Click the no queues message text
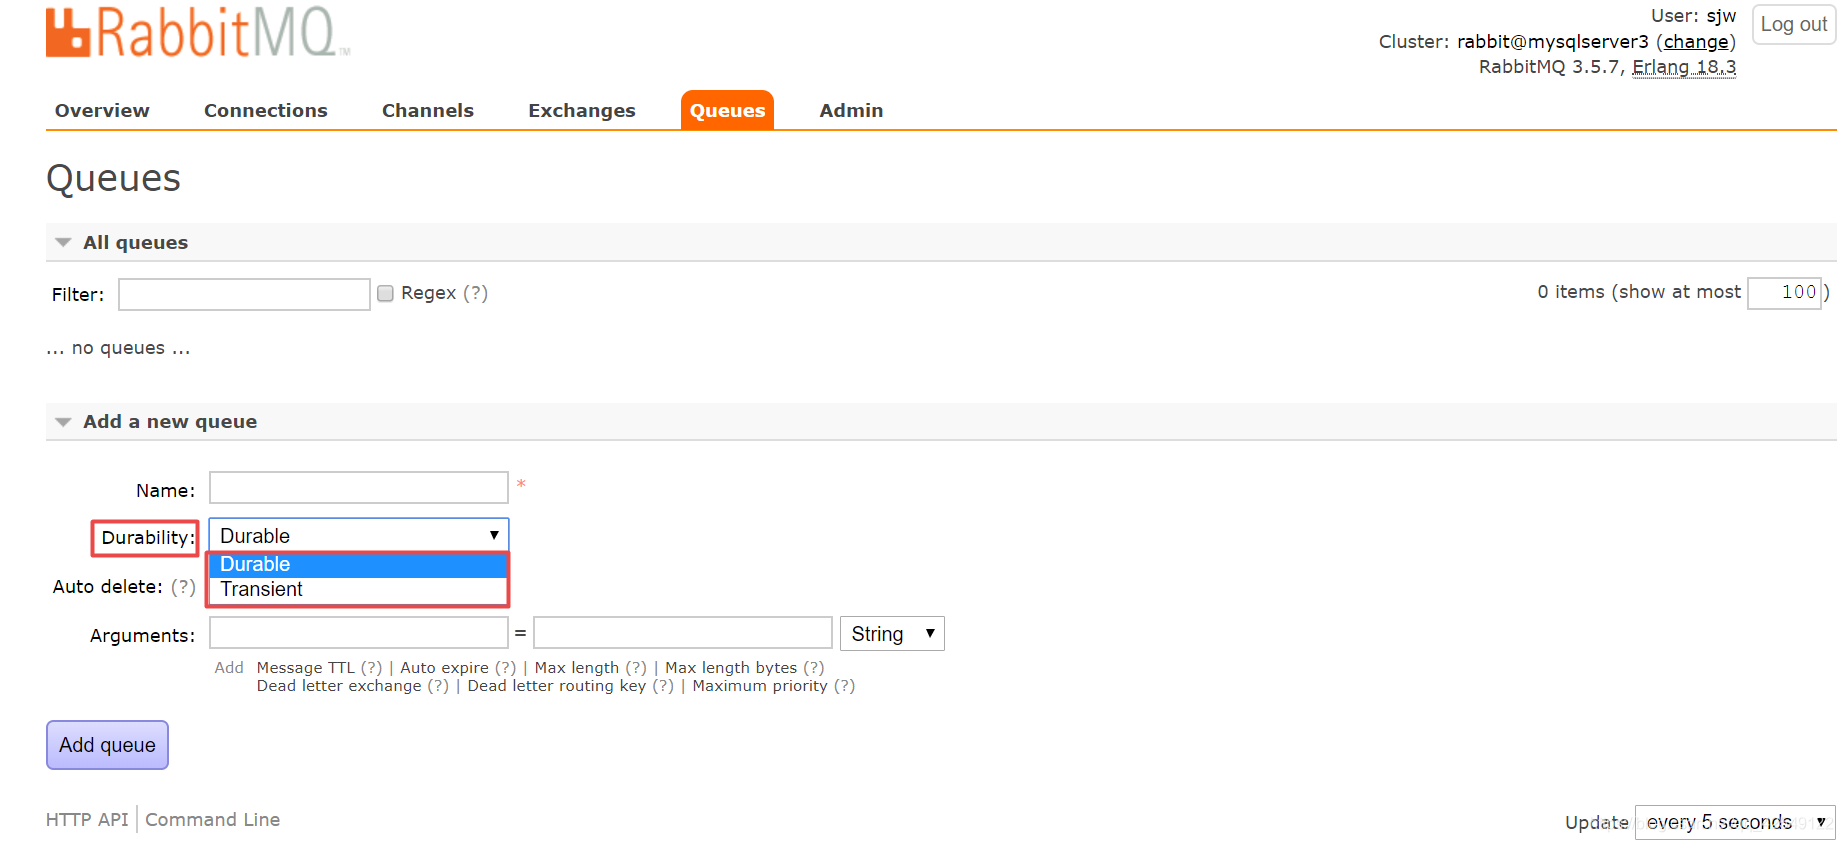1843x842 pixels. (118, 348)
